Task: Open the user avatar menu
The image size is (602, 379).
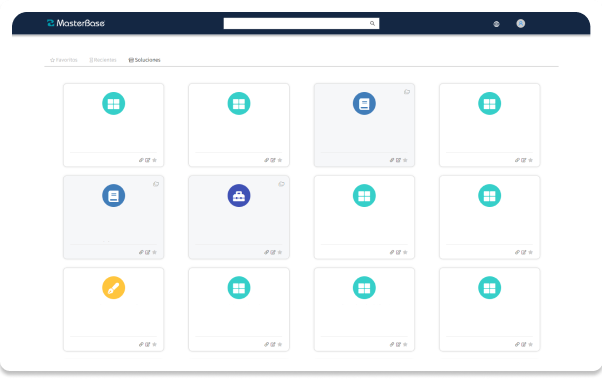Action: (x=520, y=23)
